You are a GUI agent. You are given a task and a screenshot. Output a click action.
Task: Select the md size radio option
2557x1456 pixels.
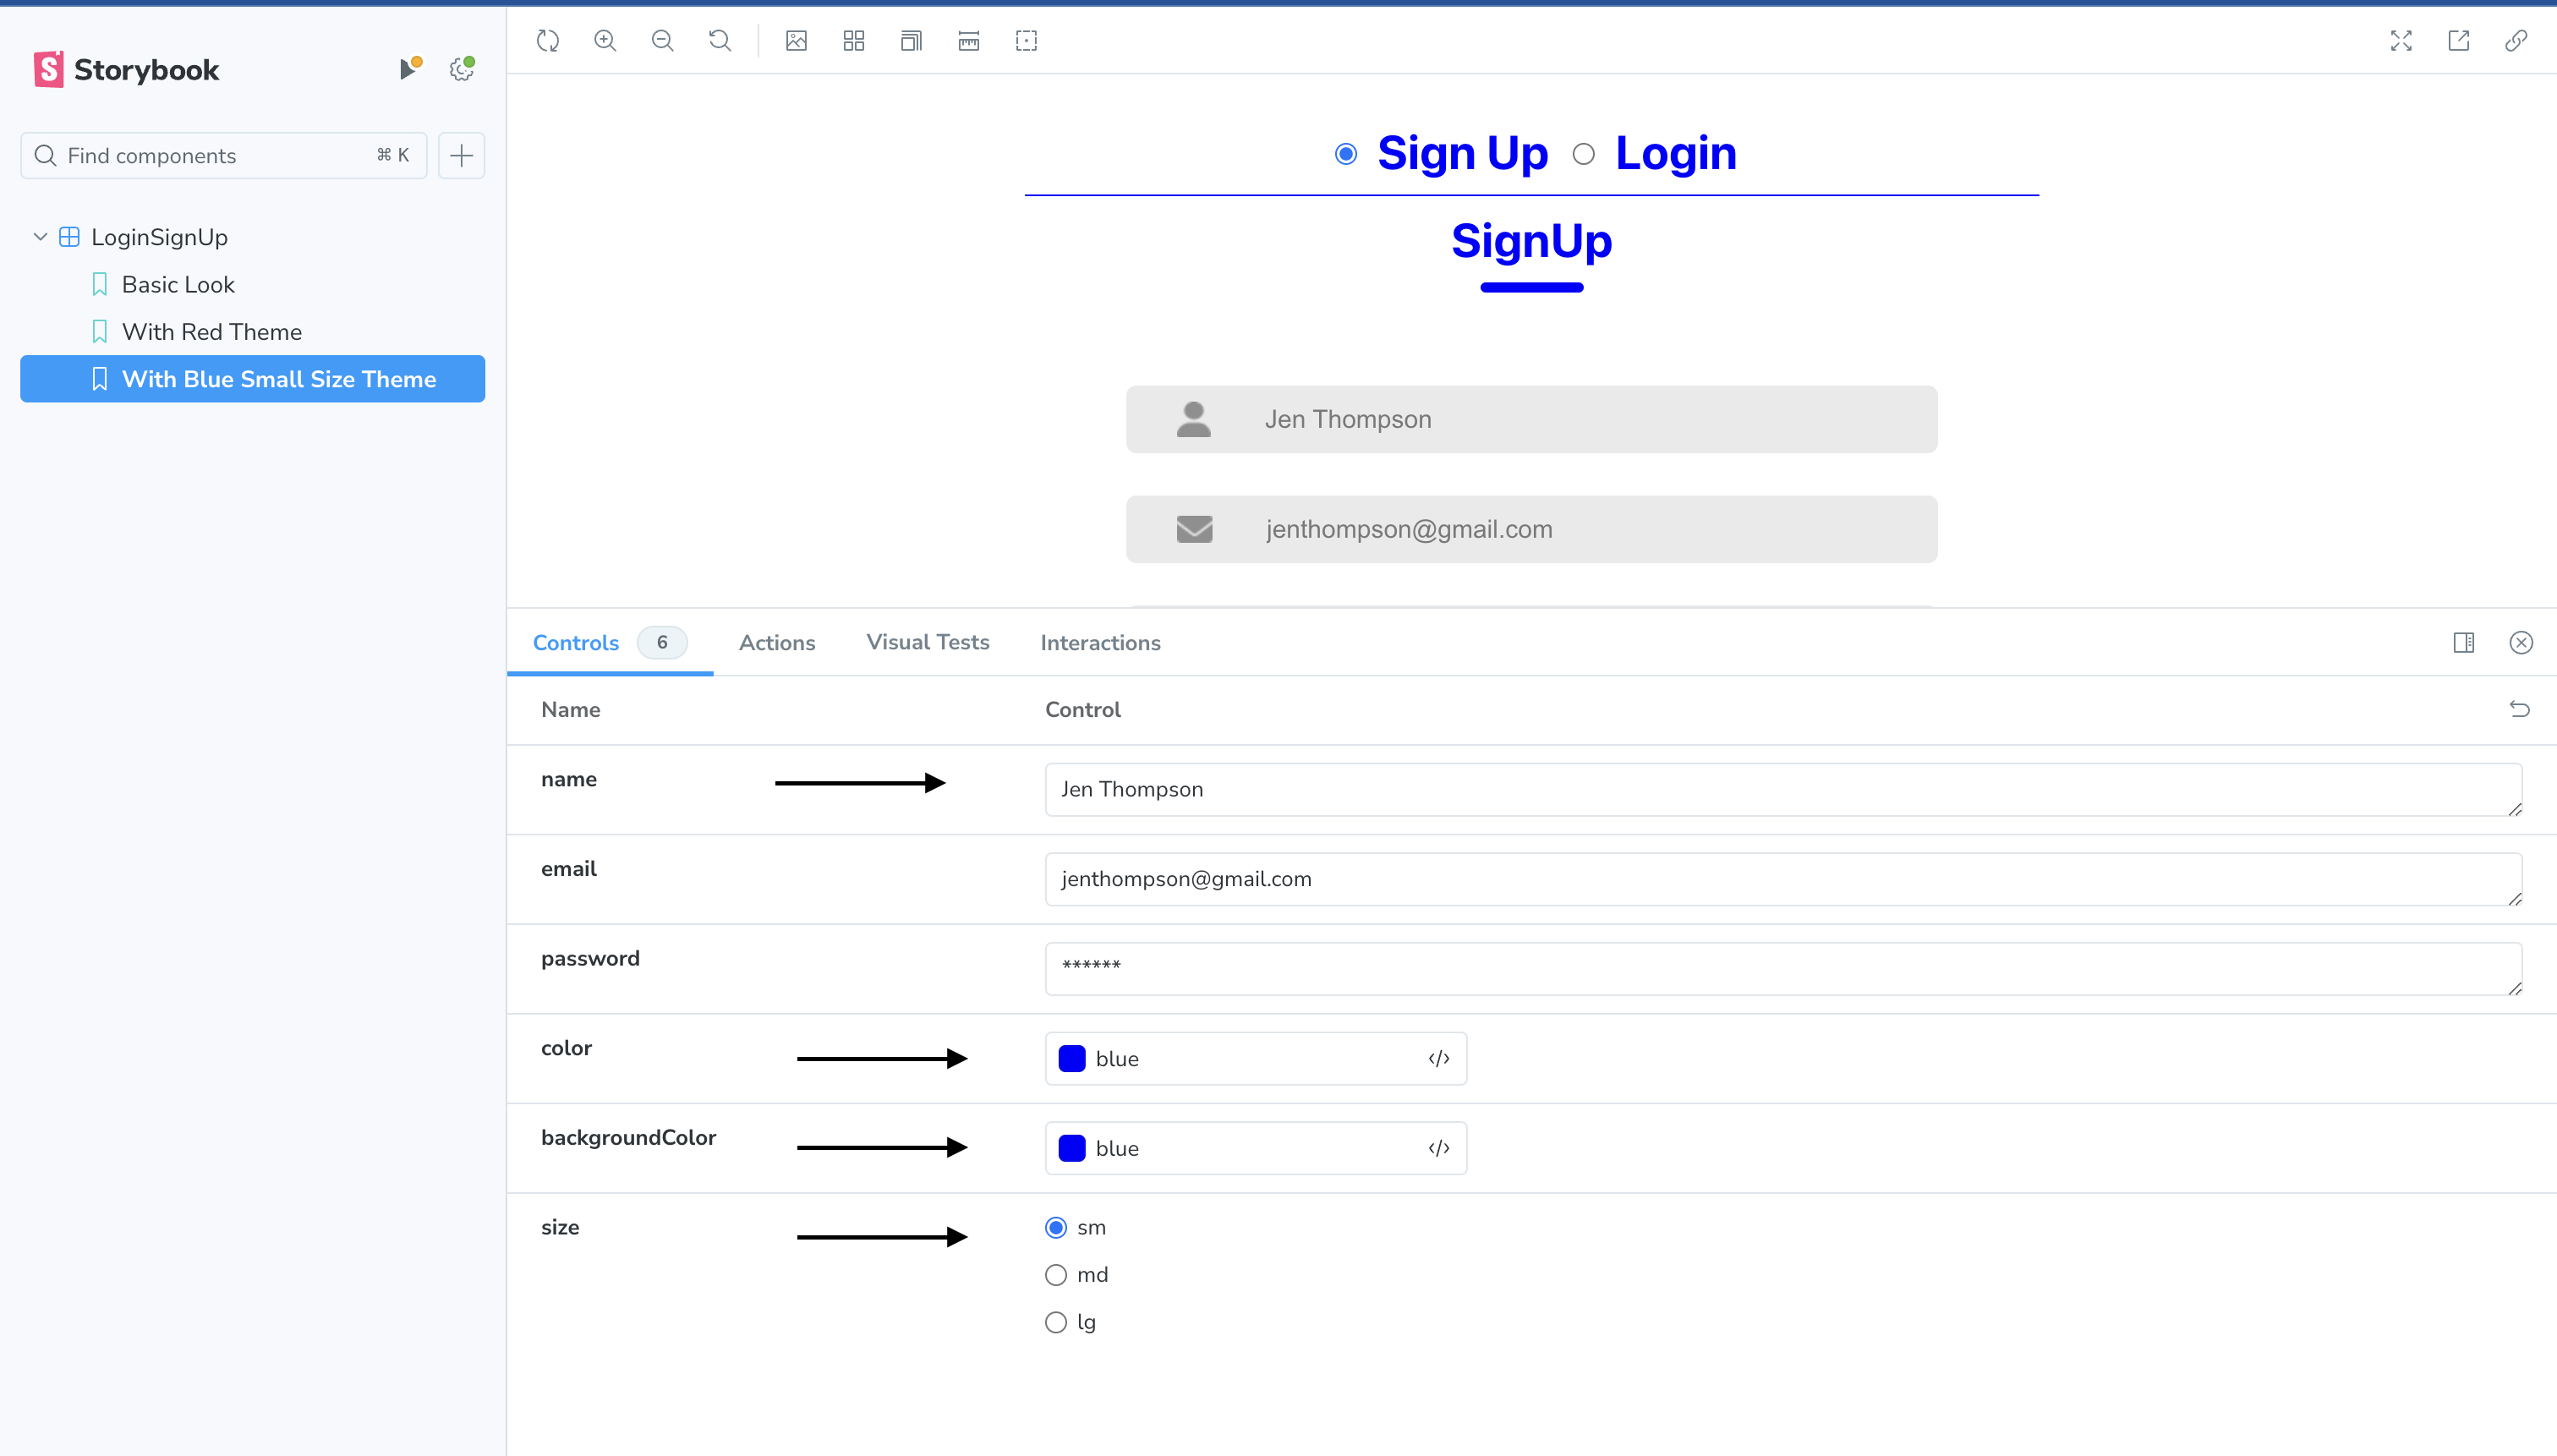pyautogui.click(x=1056, y=1275)
